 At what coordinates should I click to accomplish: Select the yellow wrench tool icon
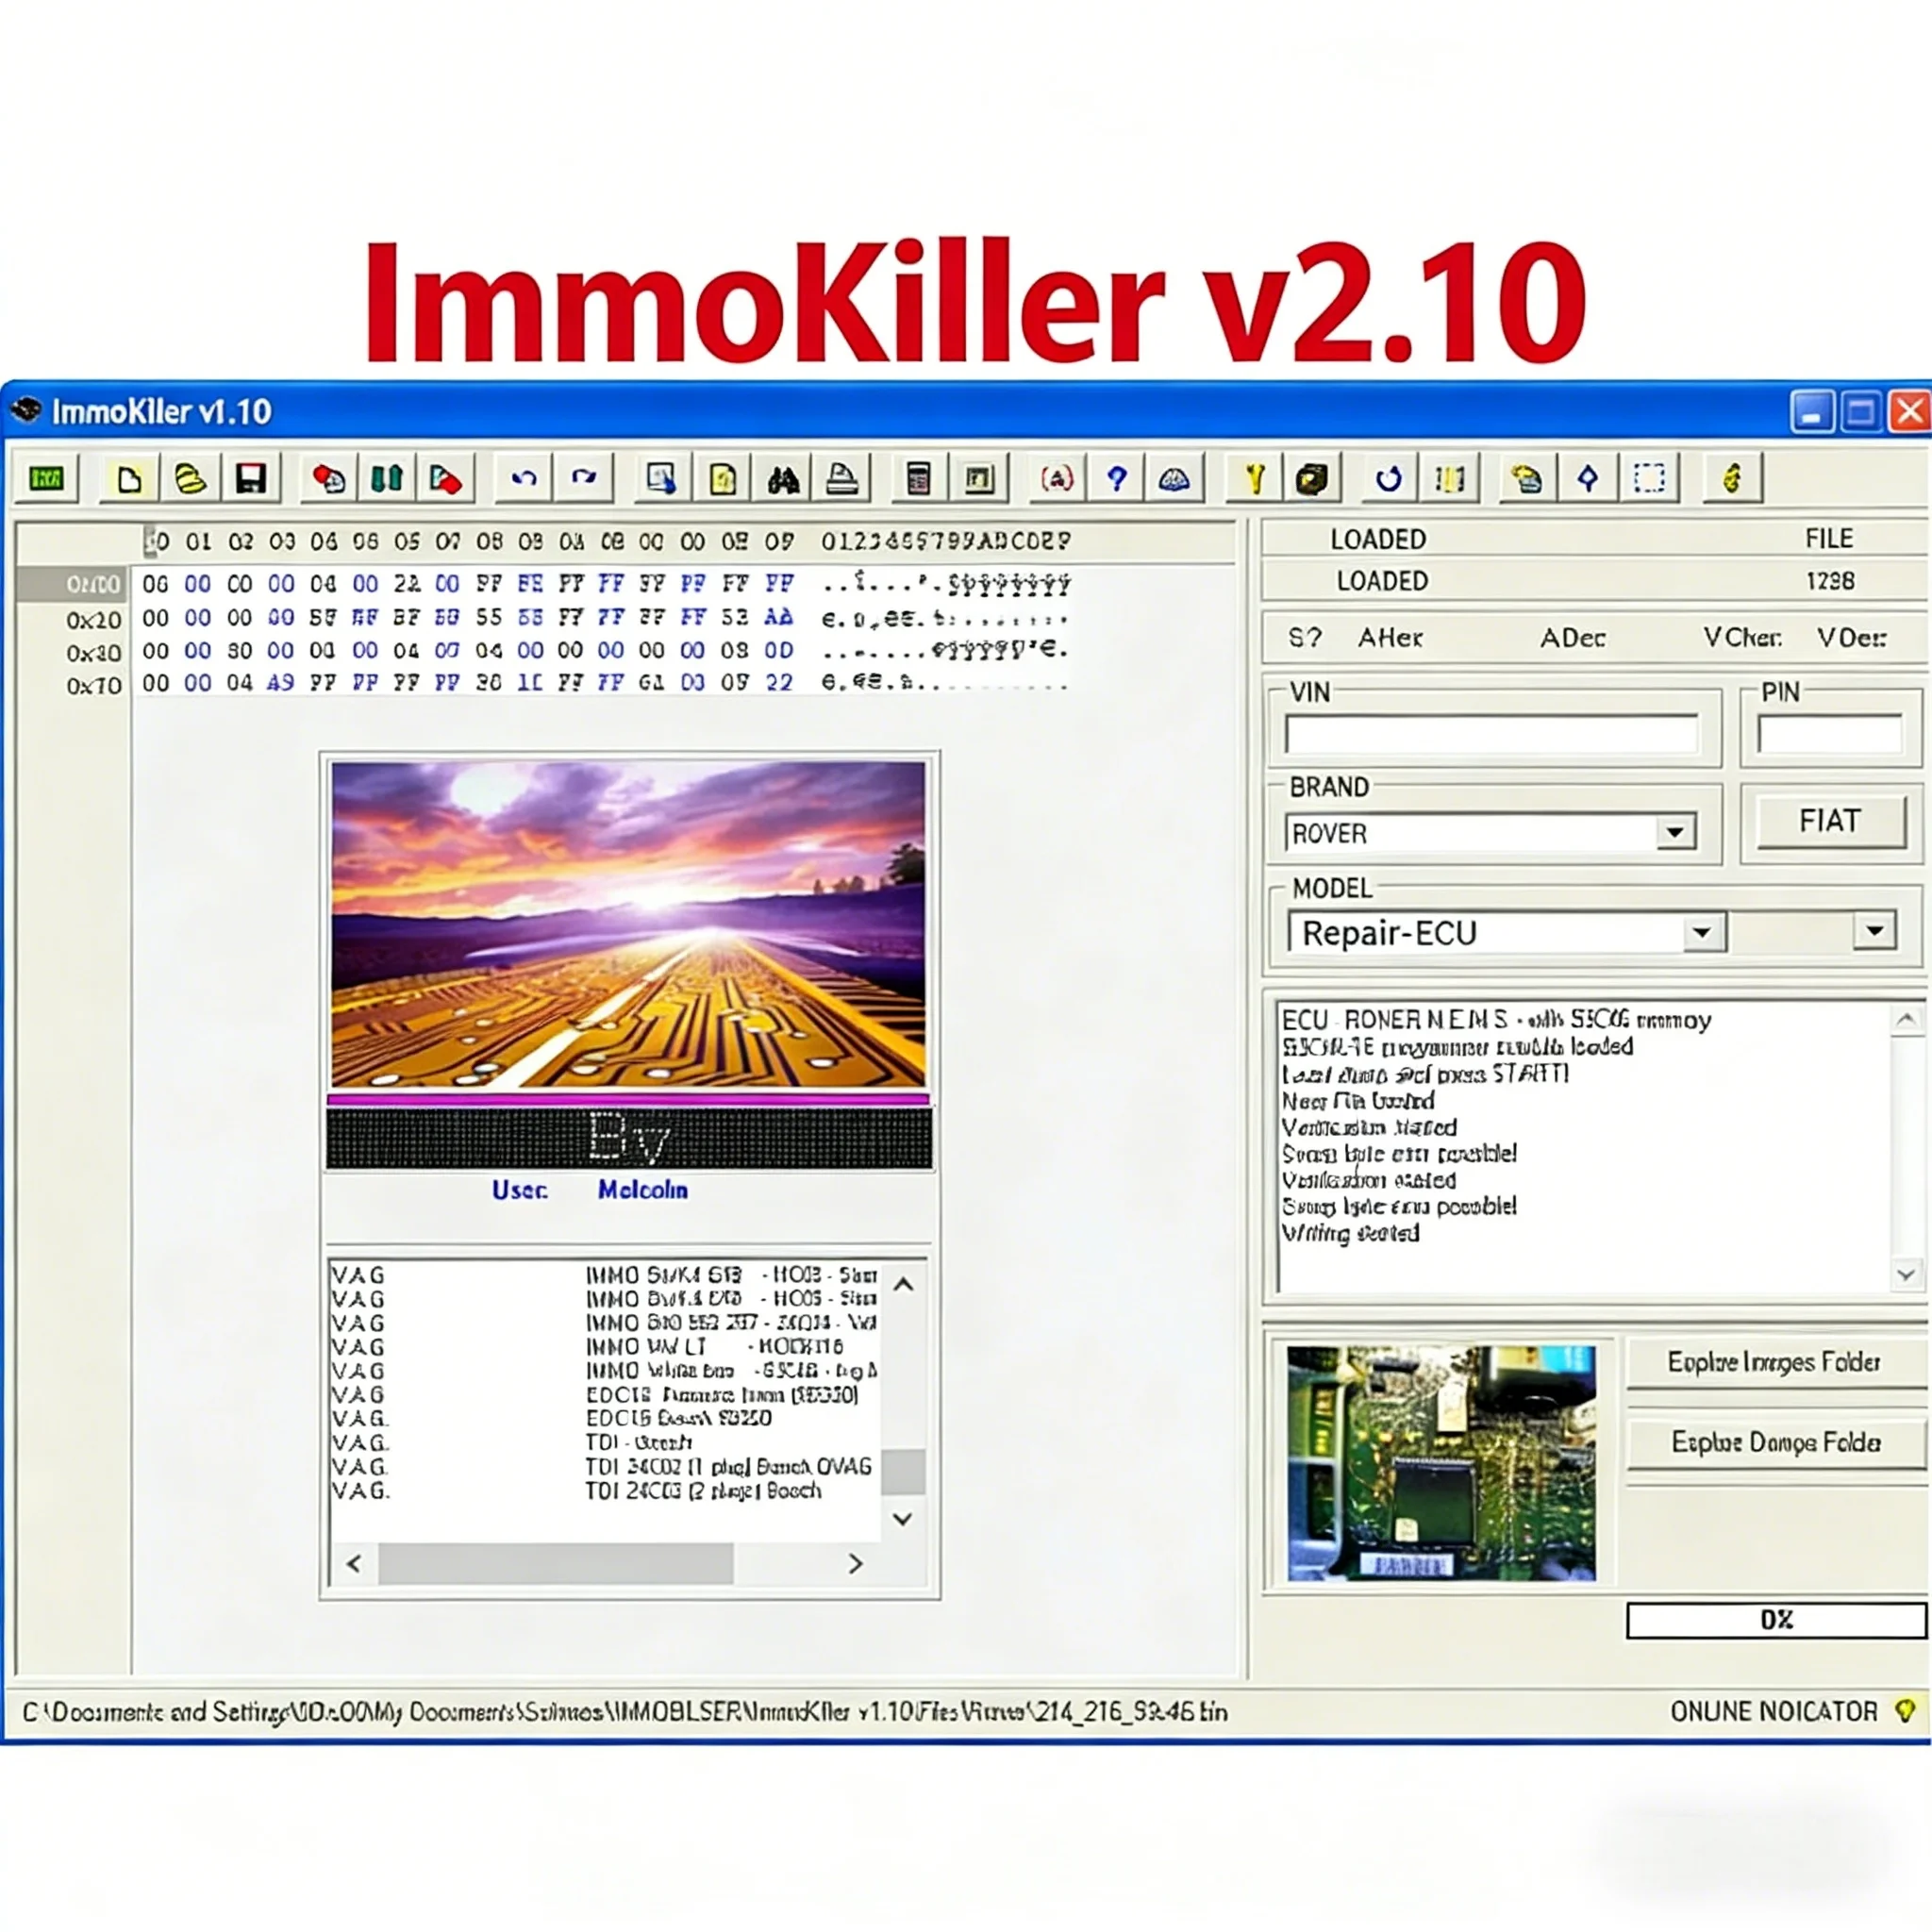pyautogui.click(x=1254, y=479)
